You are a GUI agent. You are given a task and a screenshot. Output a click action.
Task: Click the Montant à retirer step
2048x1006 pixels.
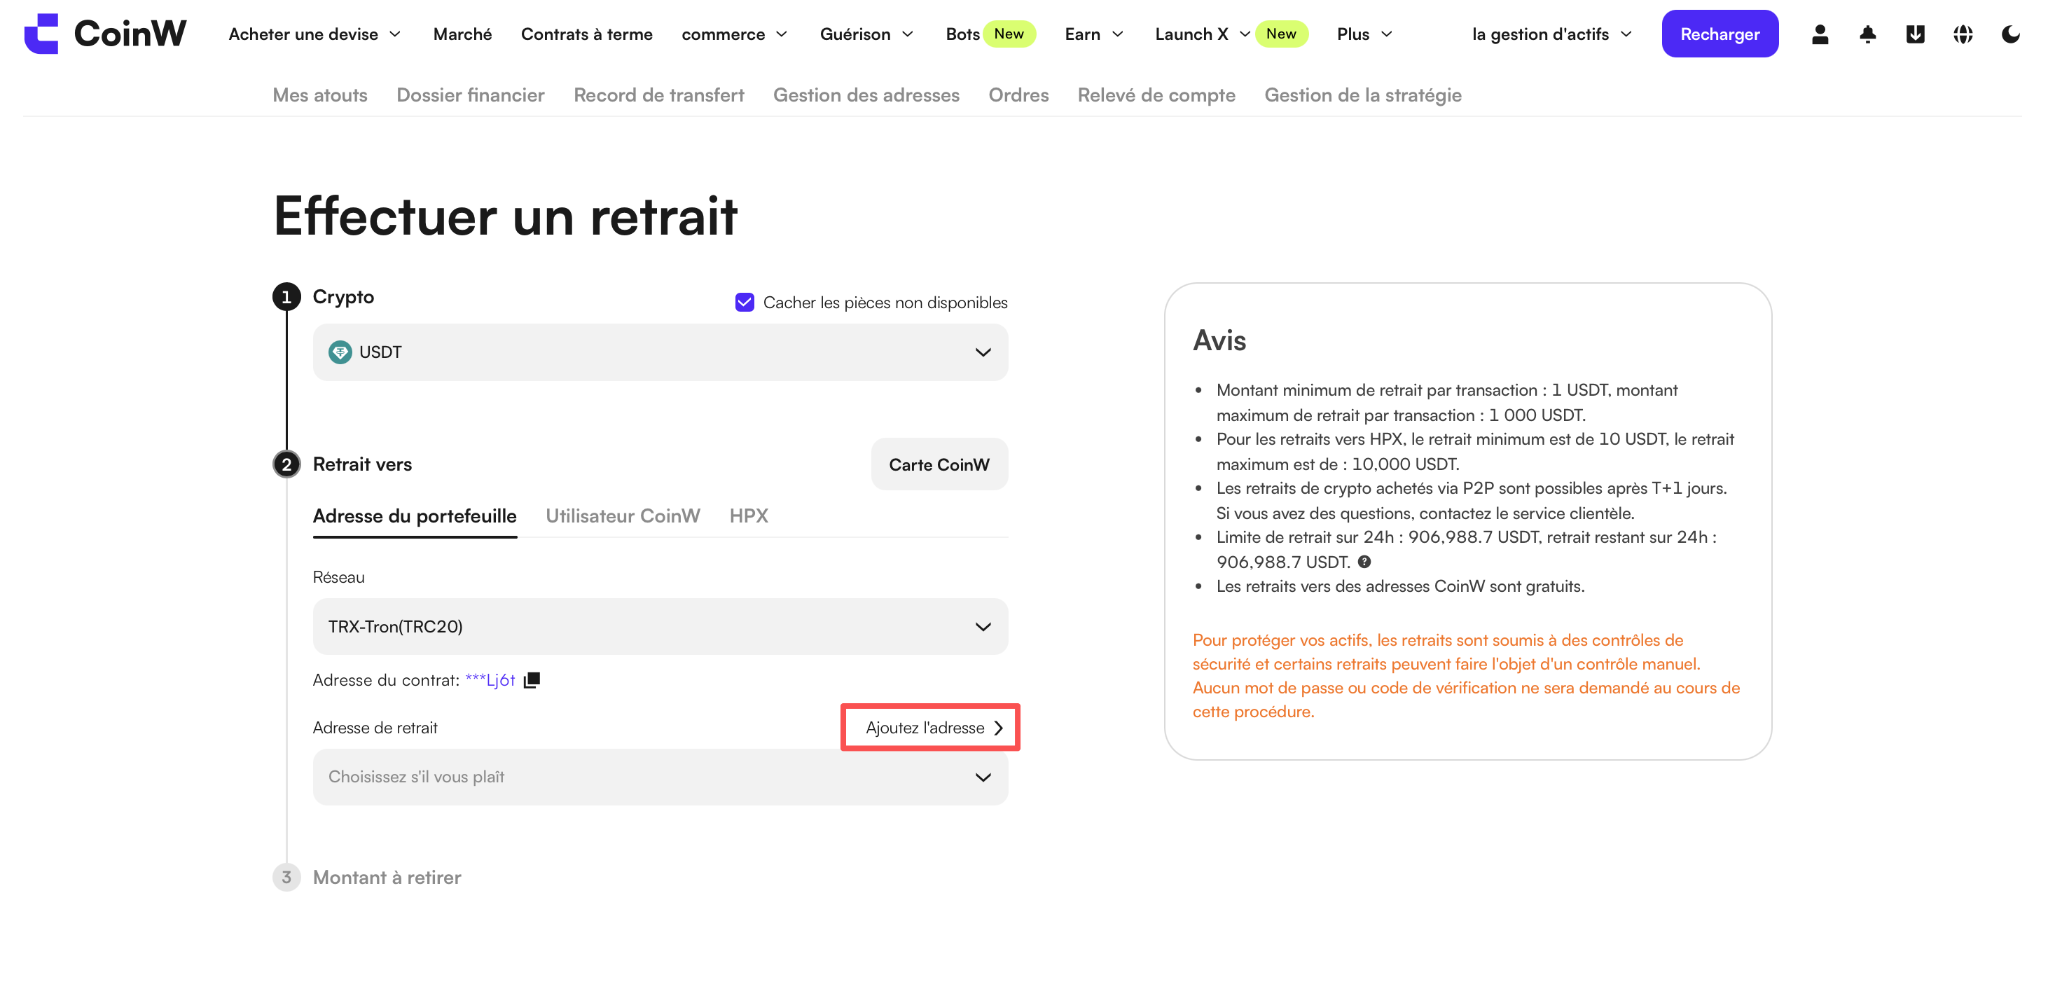pyautogui.click(x=387, y=877)
